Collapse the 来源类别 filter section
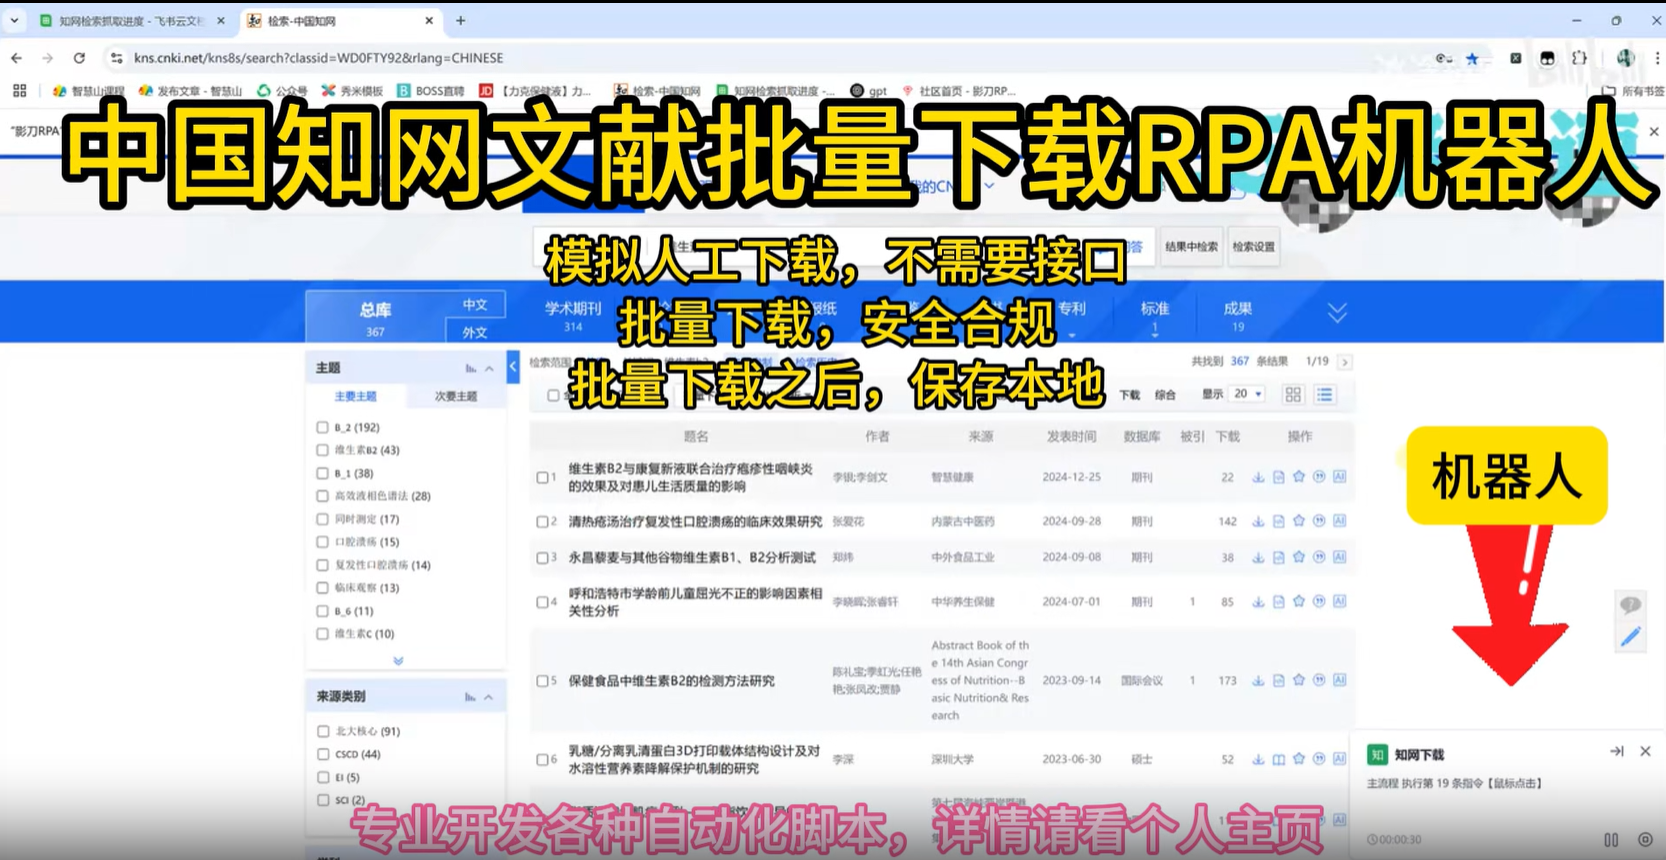1666x860 pixels. tap(489, 697)
